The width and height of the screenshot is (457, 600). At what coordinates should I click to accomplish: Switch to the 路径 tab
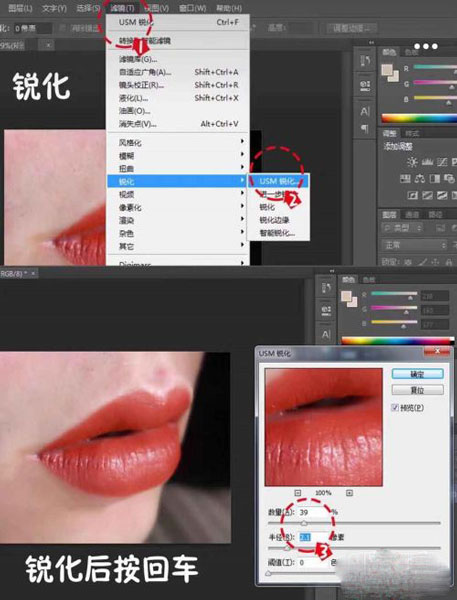pyautogui.click(x=435, y=215)
